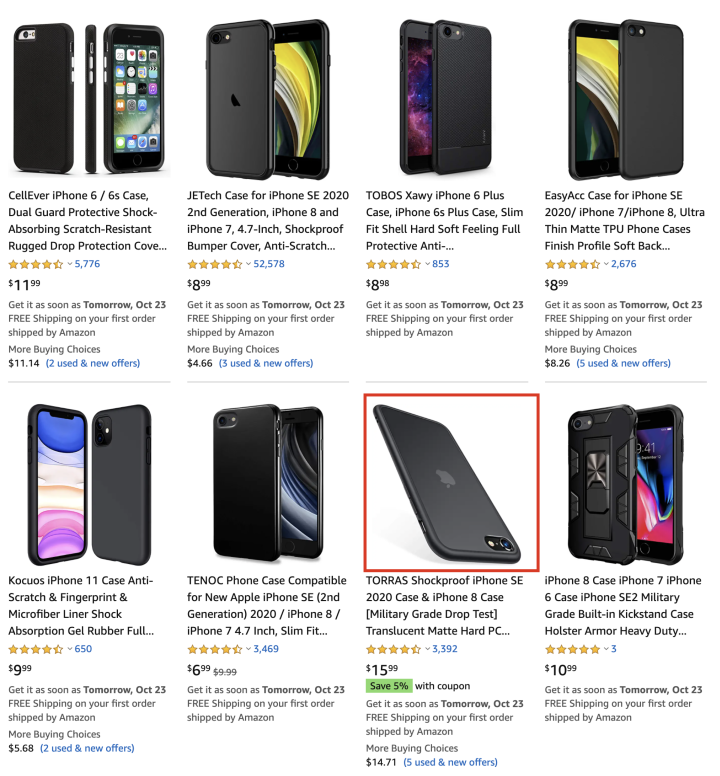Click the TORRAS Shockproof case image
This screenshot has width=720, height=776.
[x=451, y=482]
